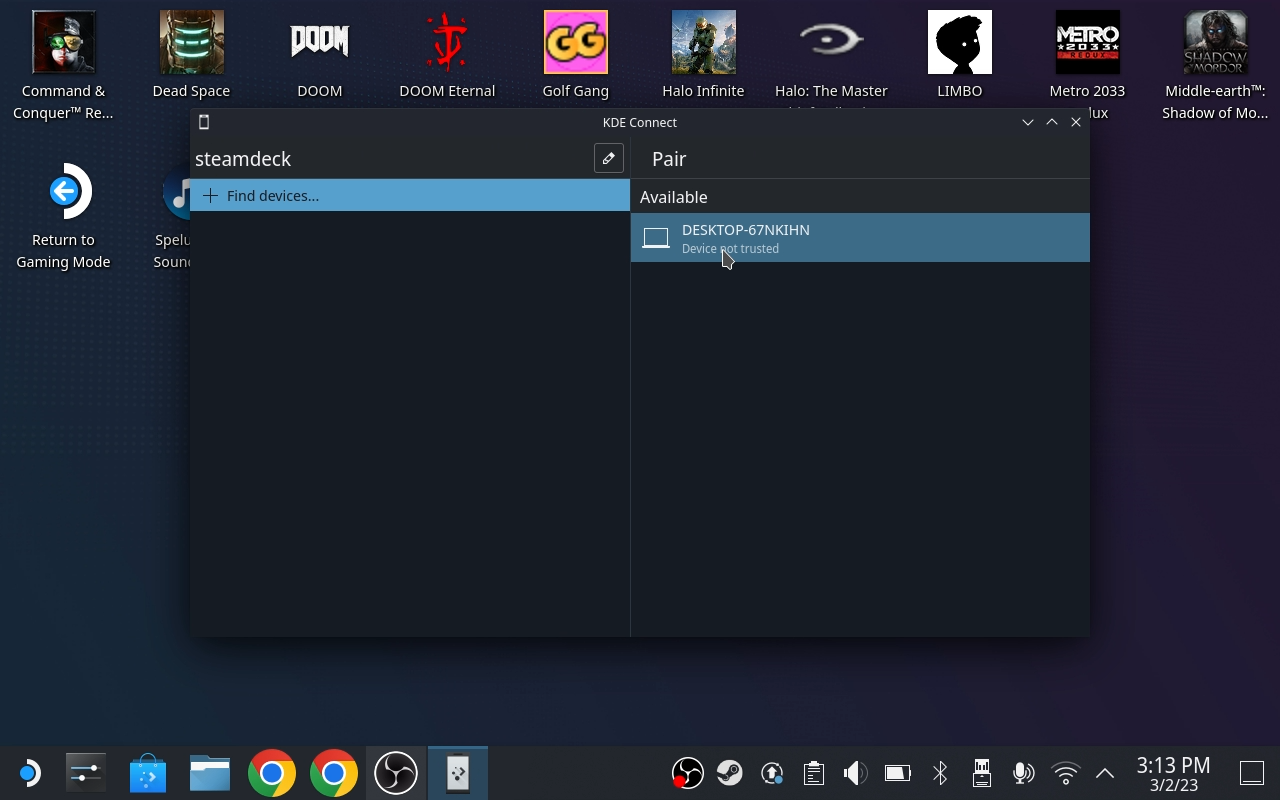
Task: Click the OBS recording tray icon
Action: 687,773
